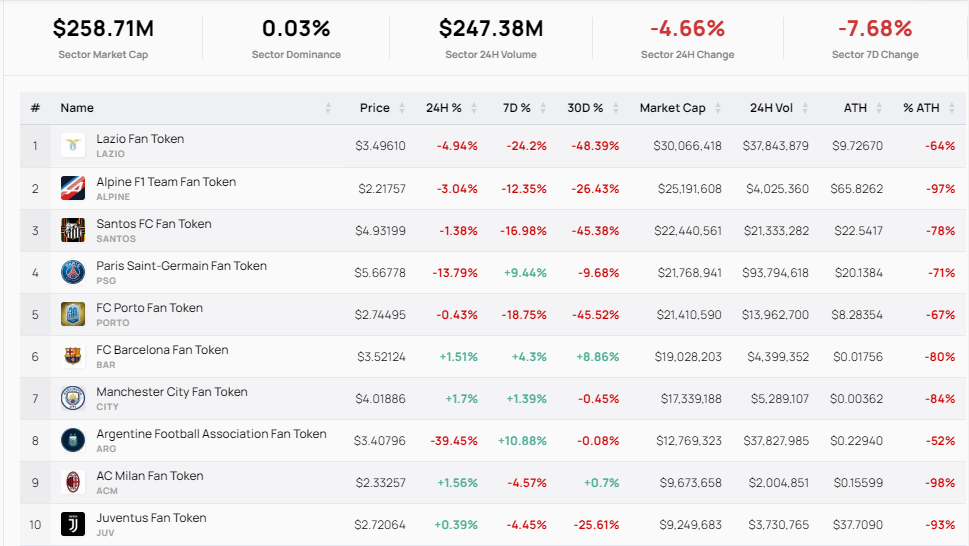The height and width of the screenshot is (546, 969).
Task: Select Argentine 24H change -39.45%
Action: pyautogui.click(x=454, y=440)
